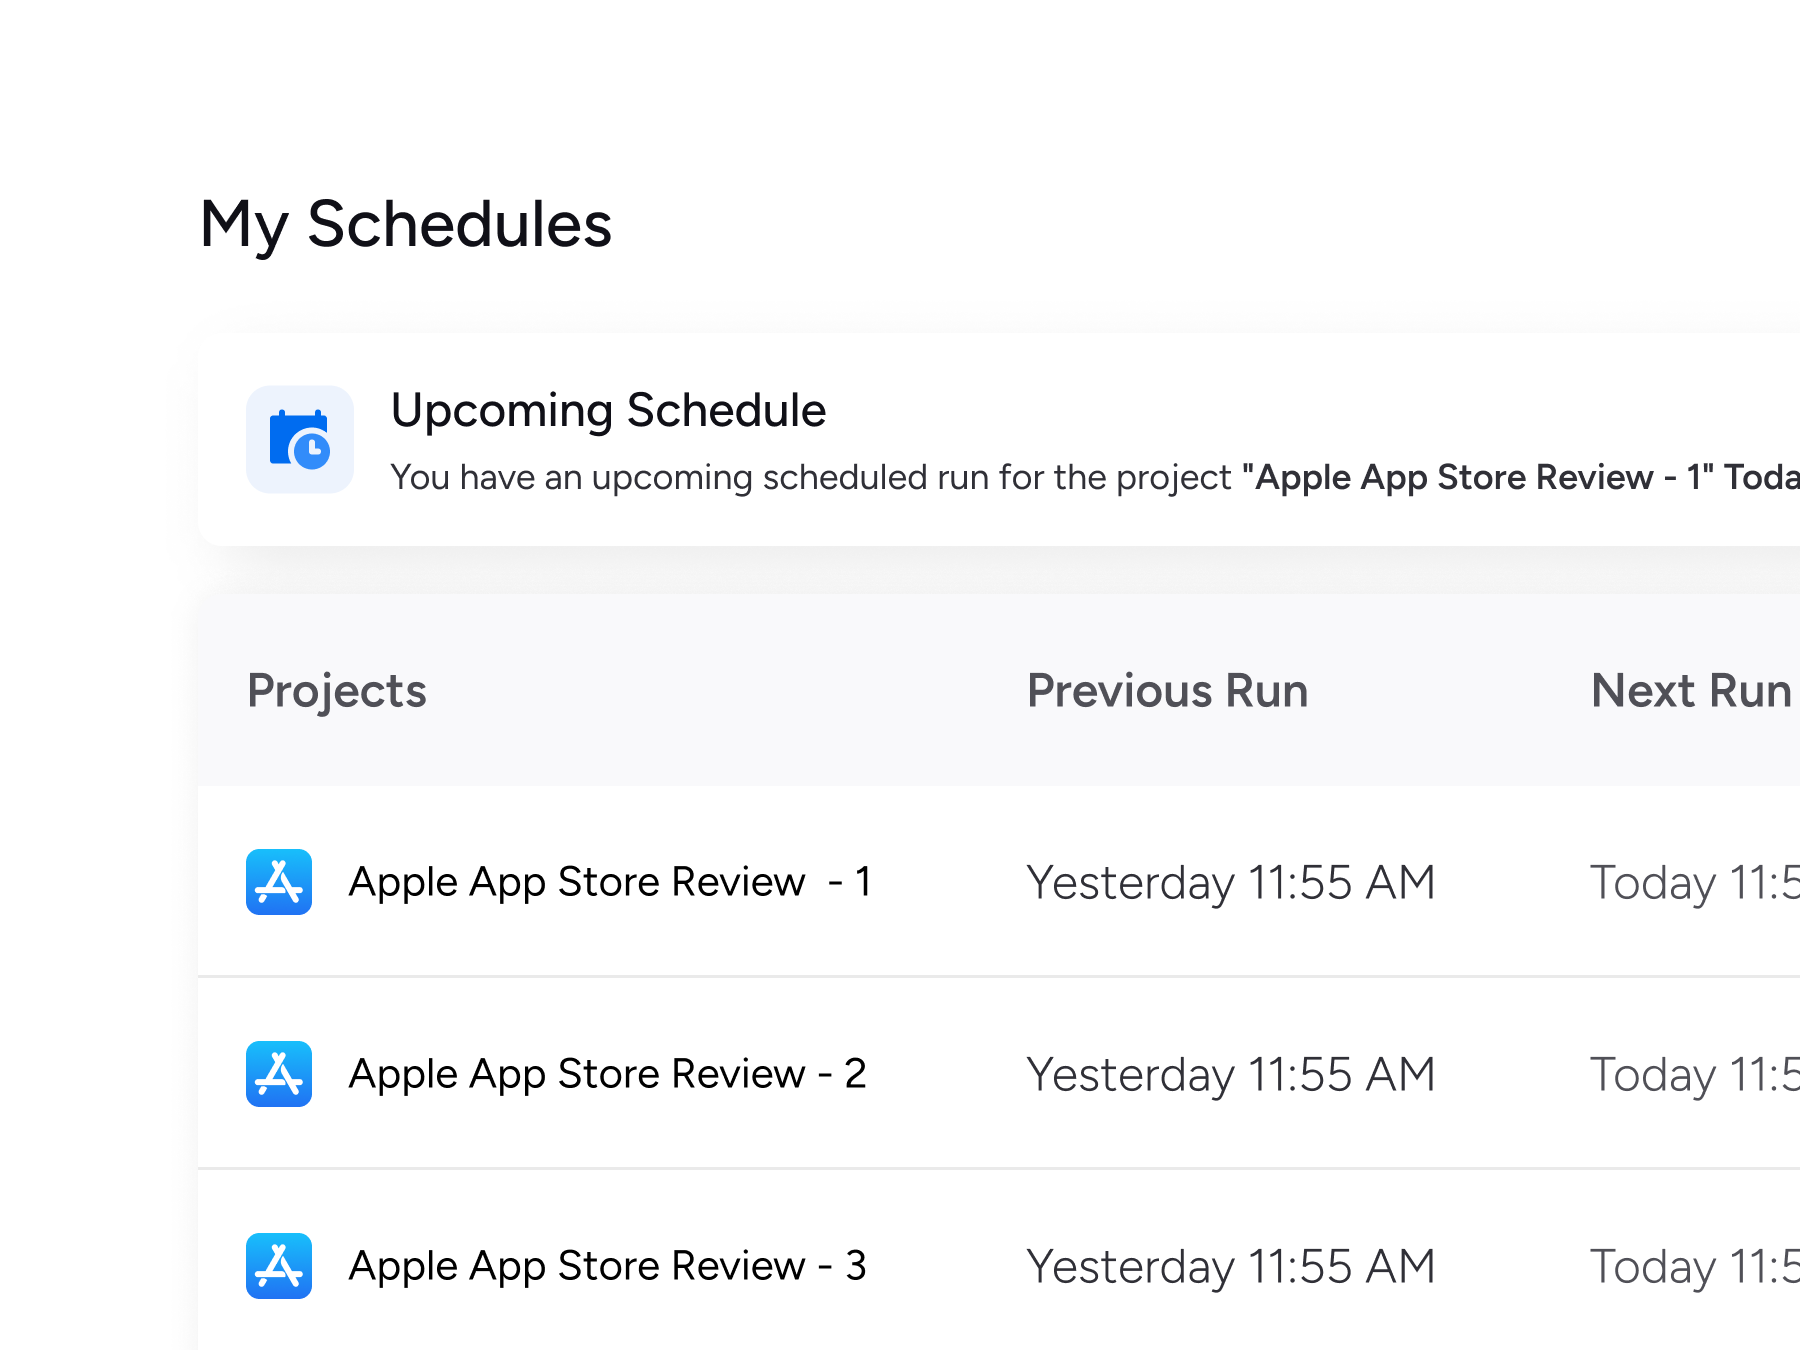Click the next run time for Review - 1
The width and height of the screenshot is (1800, 1350).
(x=1694, y=883)
